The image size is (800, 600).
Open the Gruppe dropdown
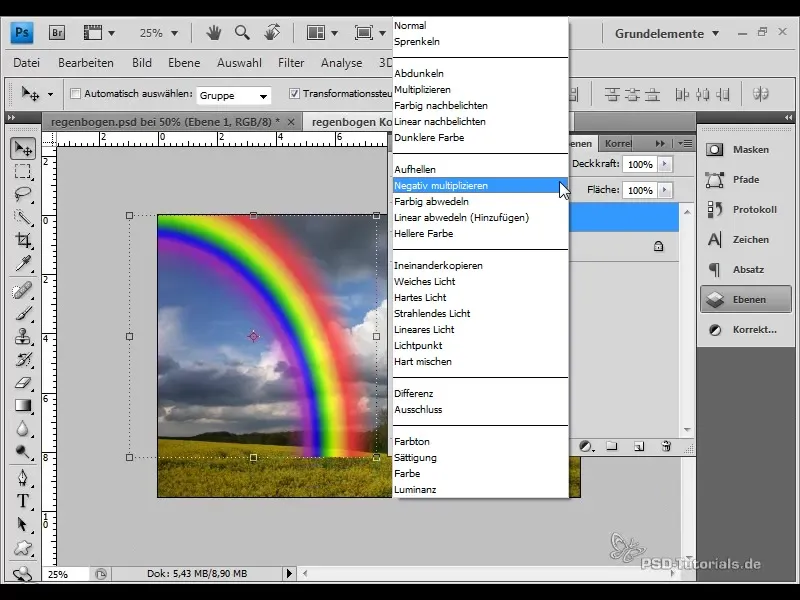233,95
